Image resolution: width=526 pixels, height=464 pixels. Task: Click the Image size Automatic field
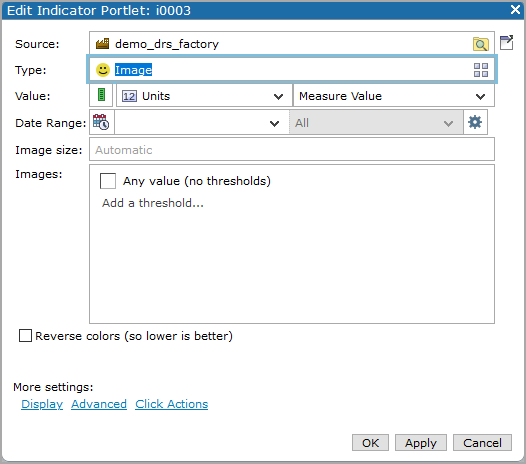pyautogui.click(x=292, y=149)
